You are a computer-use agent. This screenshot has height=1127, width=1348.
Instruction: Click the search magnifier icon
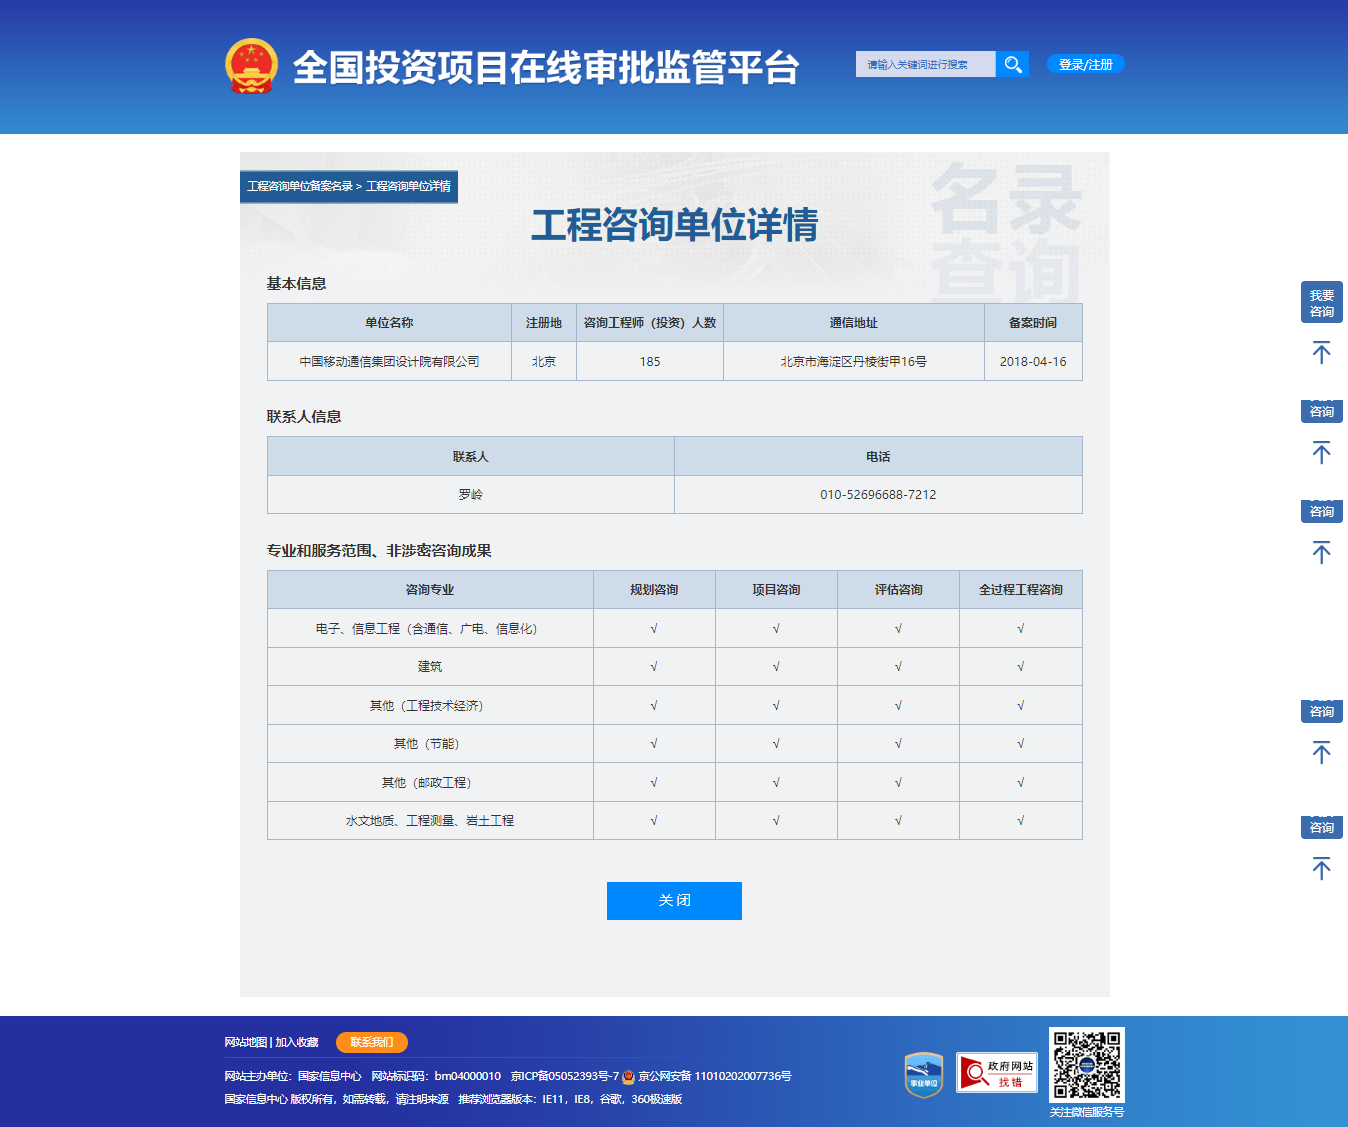[x=1012, y=64]
